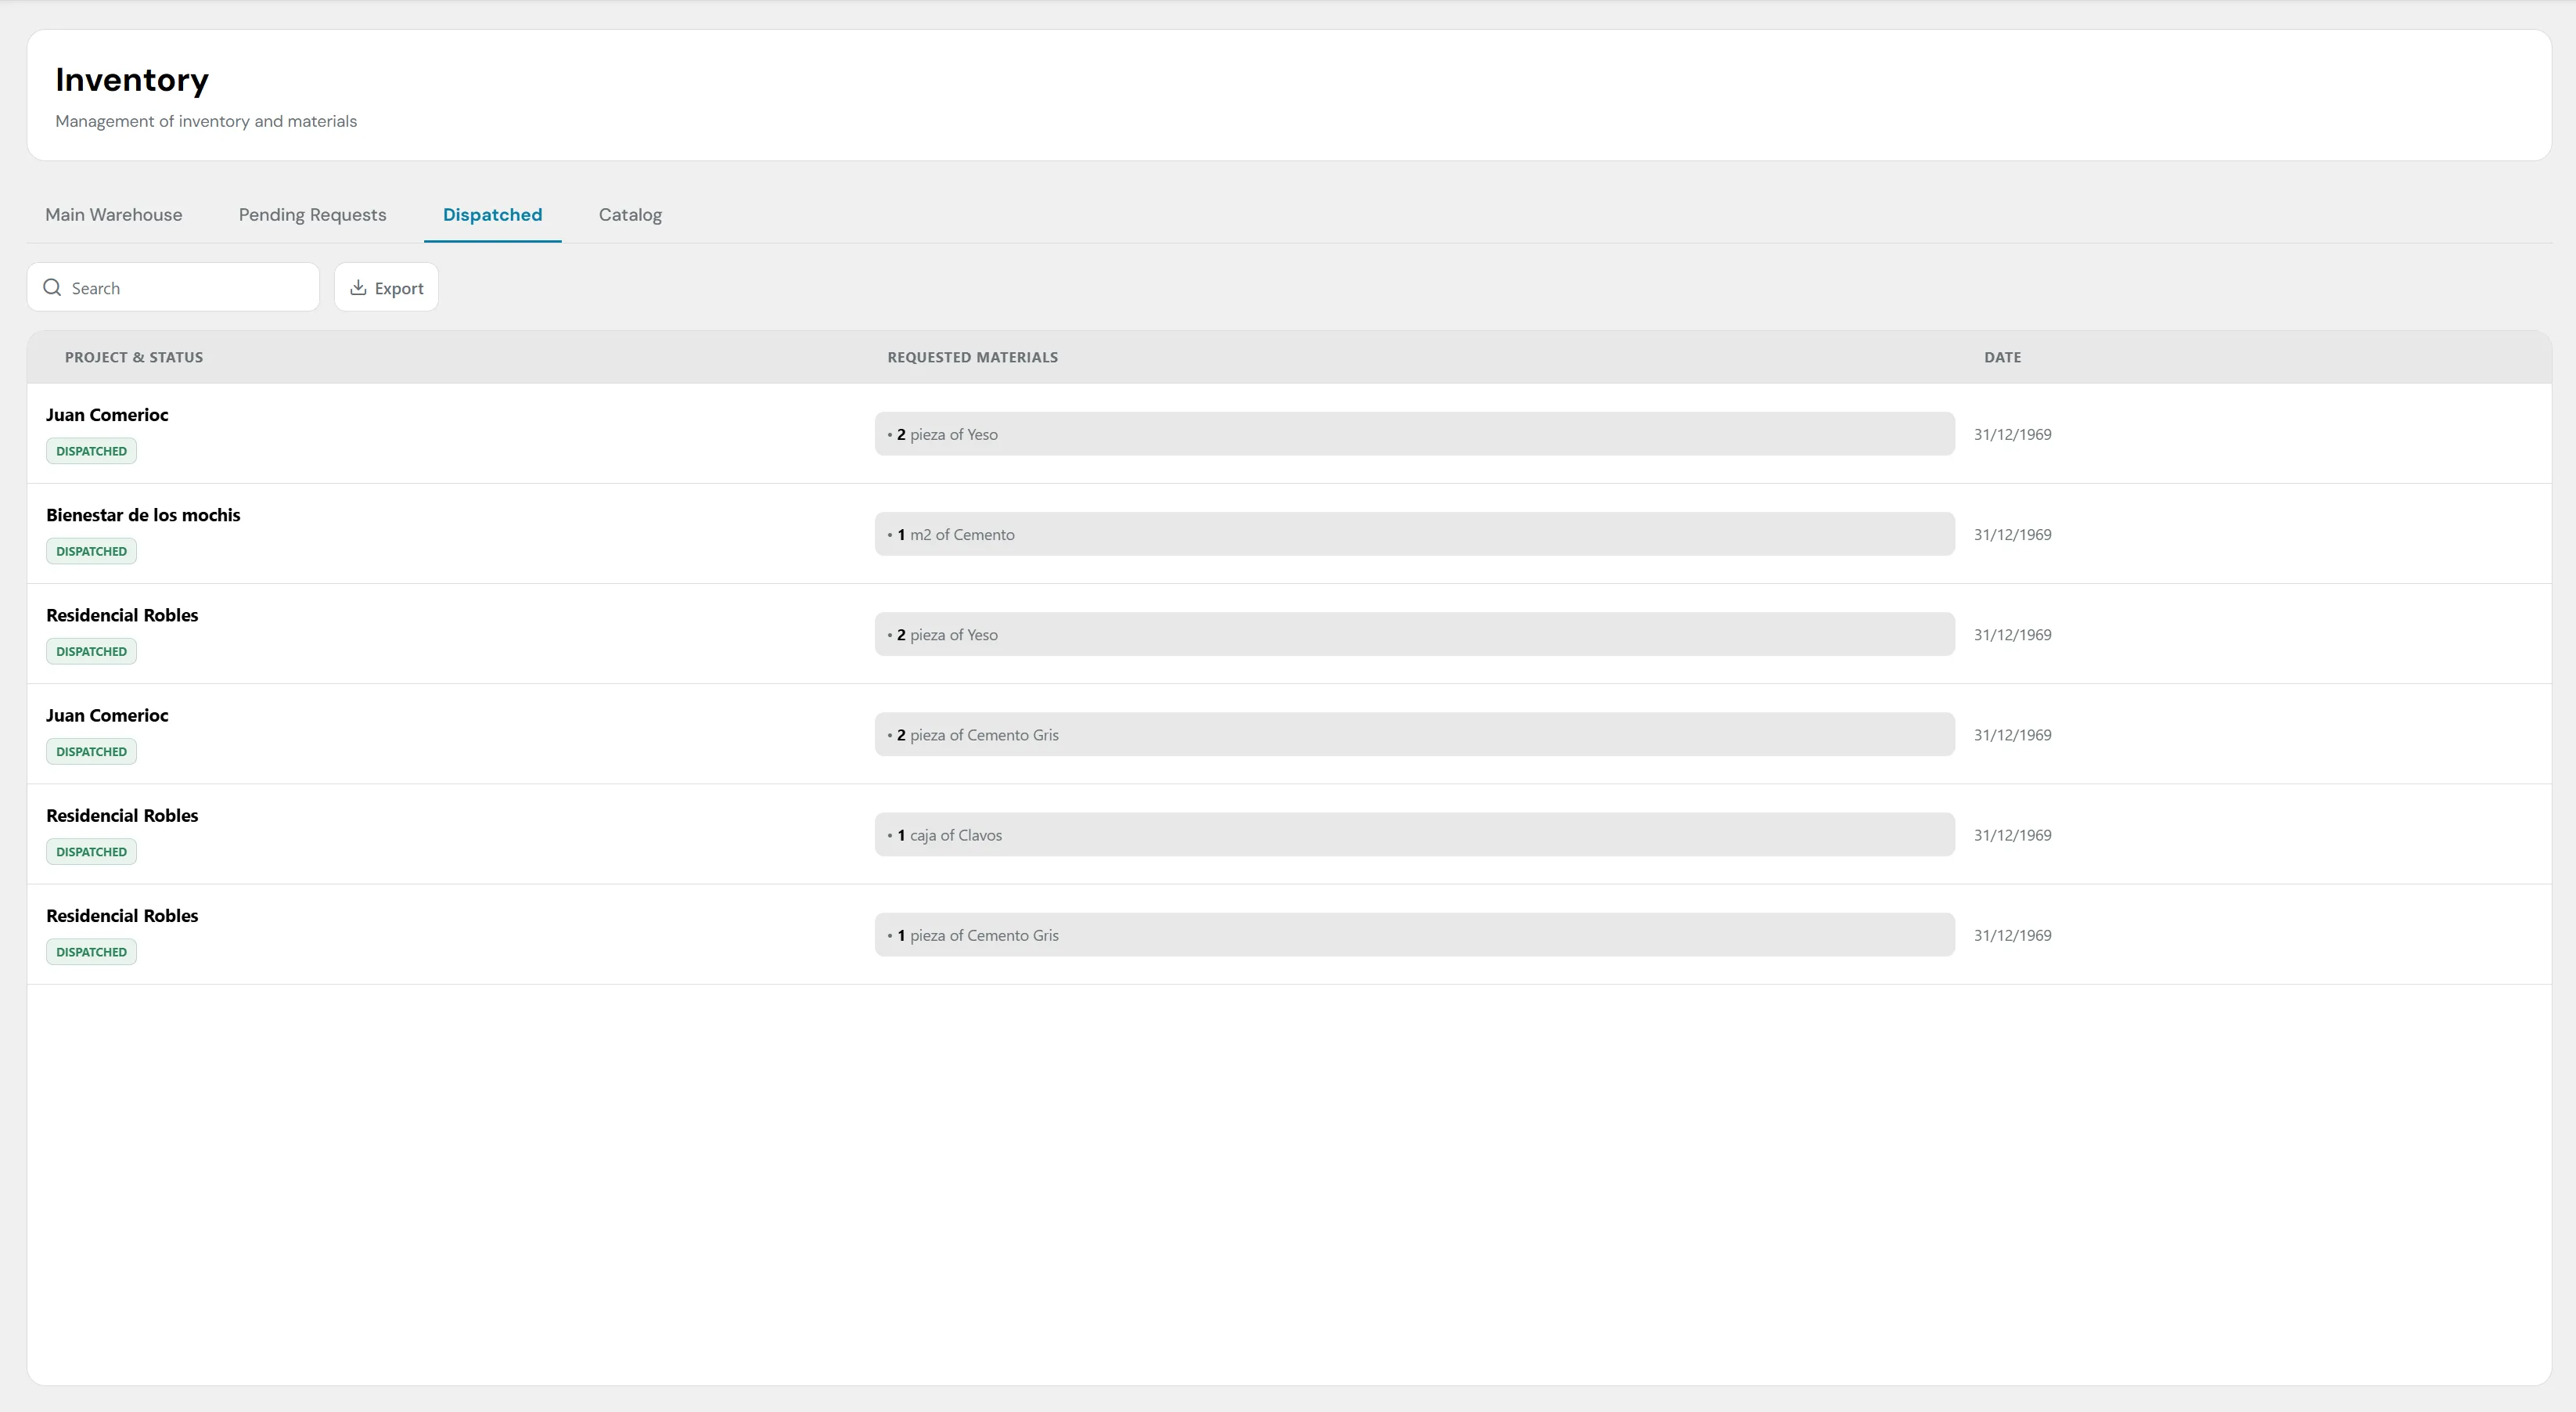Click the 1 caja of Clavos material entry
Screen dimensions: 2576x1412
(1414, 835)
